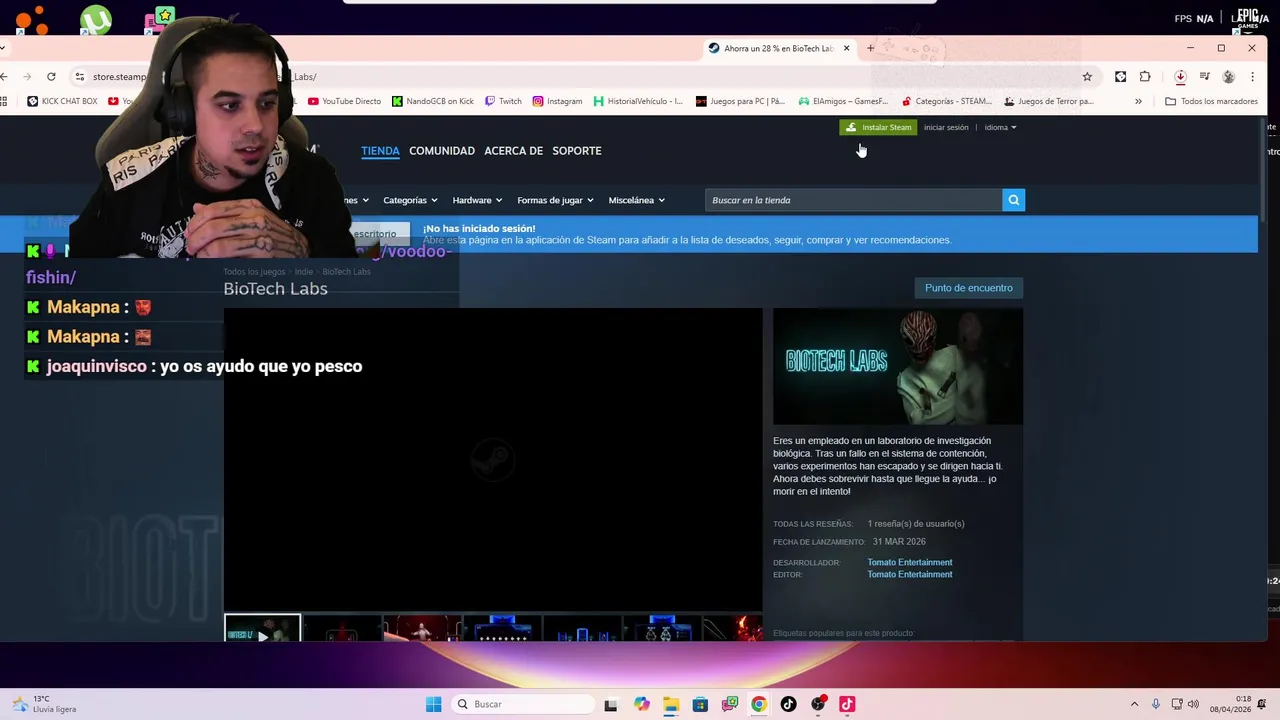
Task: Click the Instalar Steam button
Action: point(879,127)
